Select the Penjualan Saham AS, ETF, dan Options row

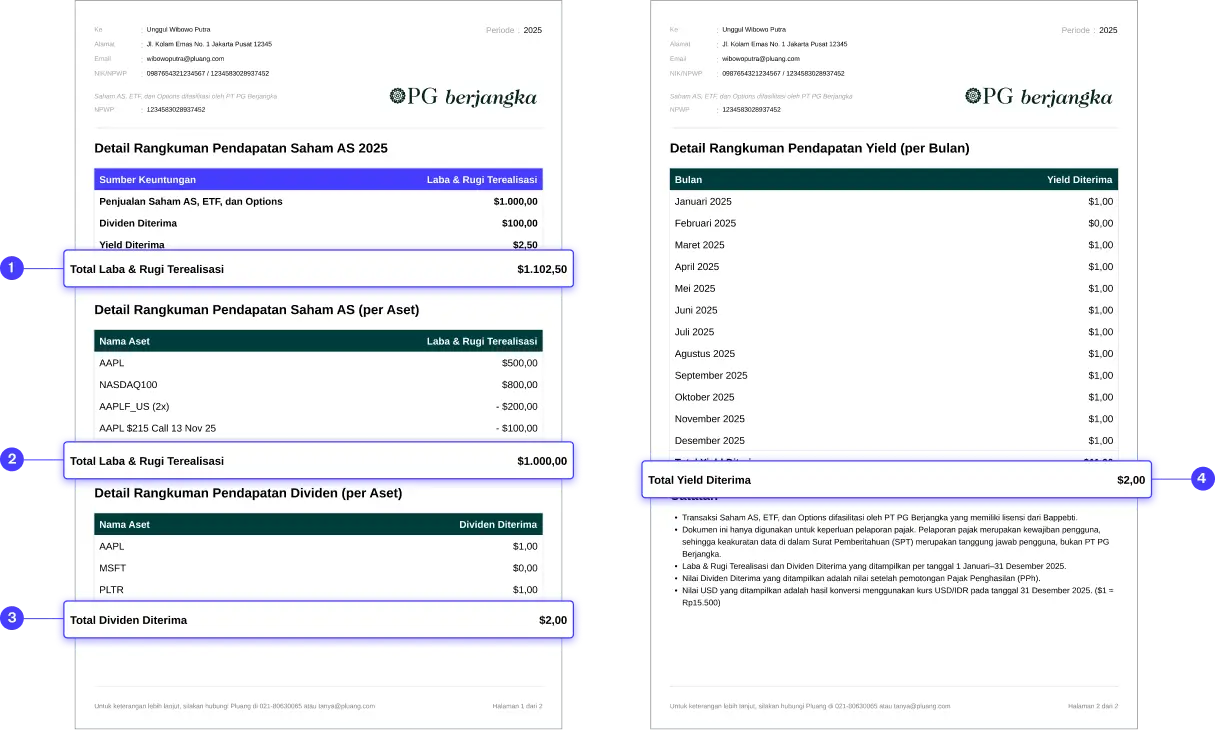click(318, 202)
